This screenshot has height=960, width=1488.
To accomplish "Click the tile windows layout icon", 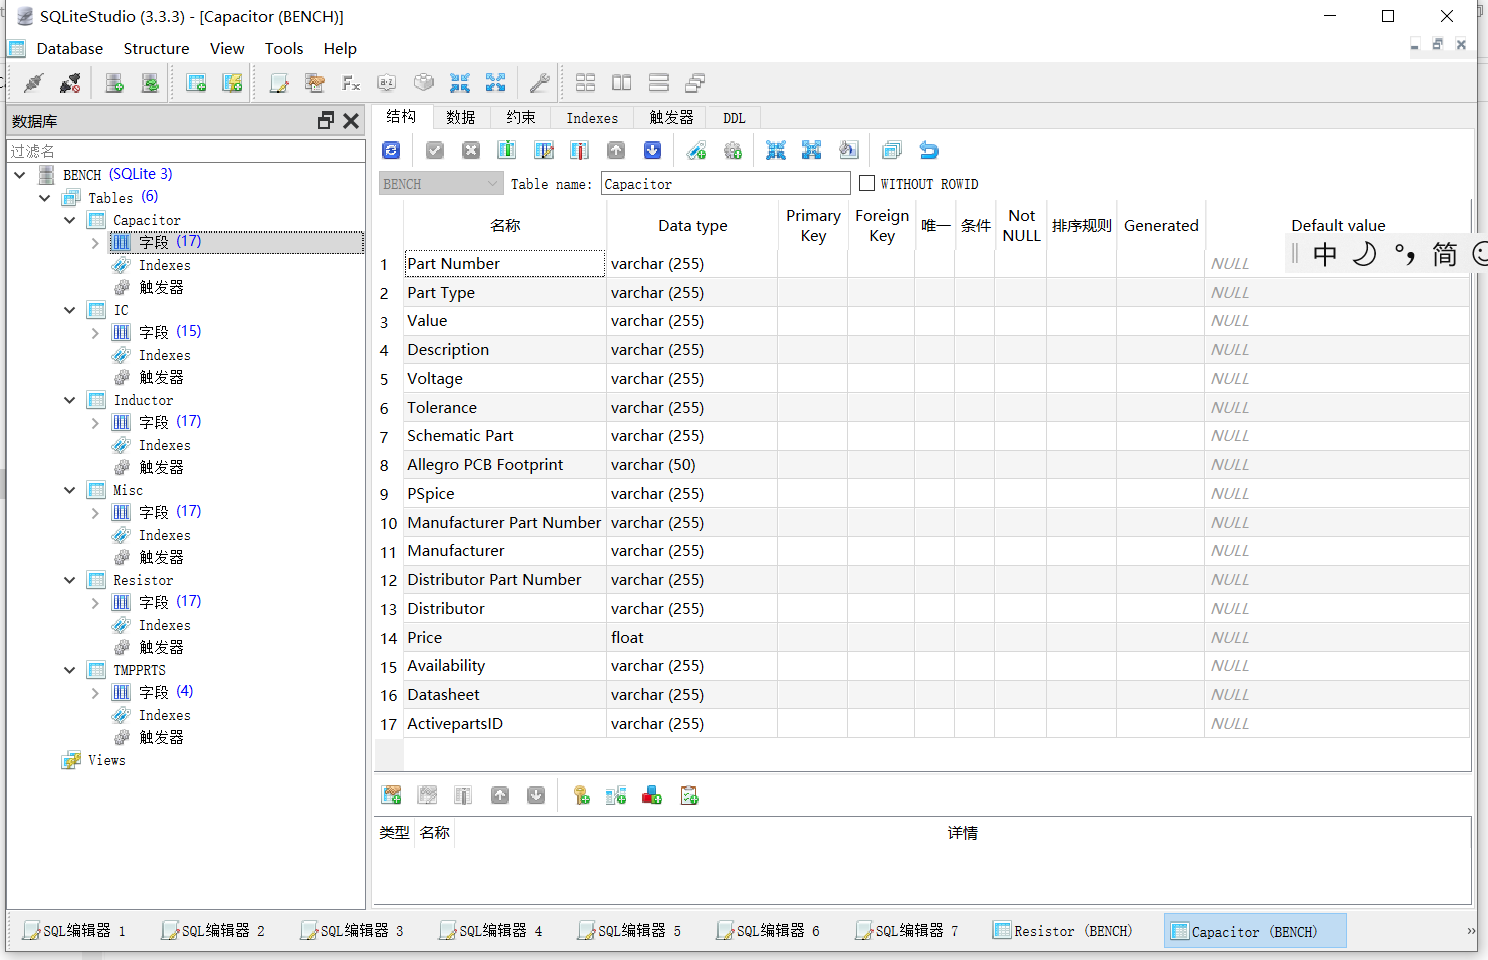I will pos(586,83).
